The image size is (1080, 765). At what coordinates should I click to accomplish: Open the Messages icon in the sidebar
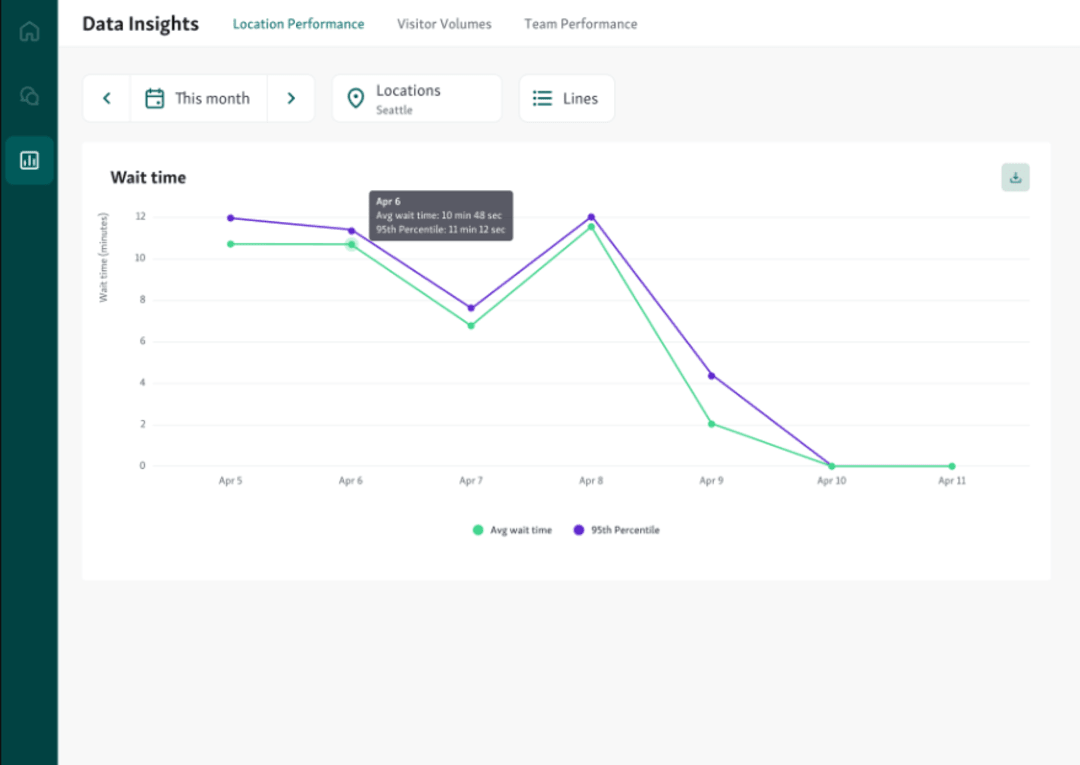point(29,96)
